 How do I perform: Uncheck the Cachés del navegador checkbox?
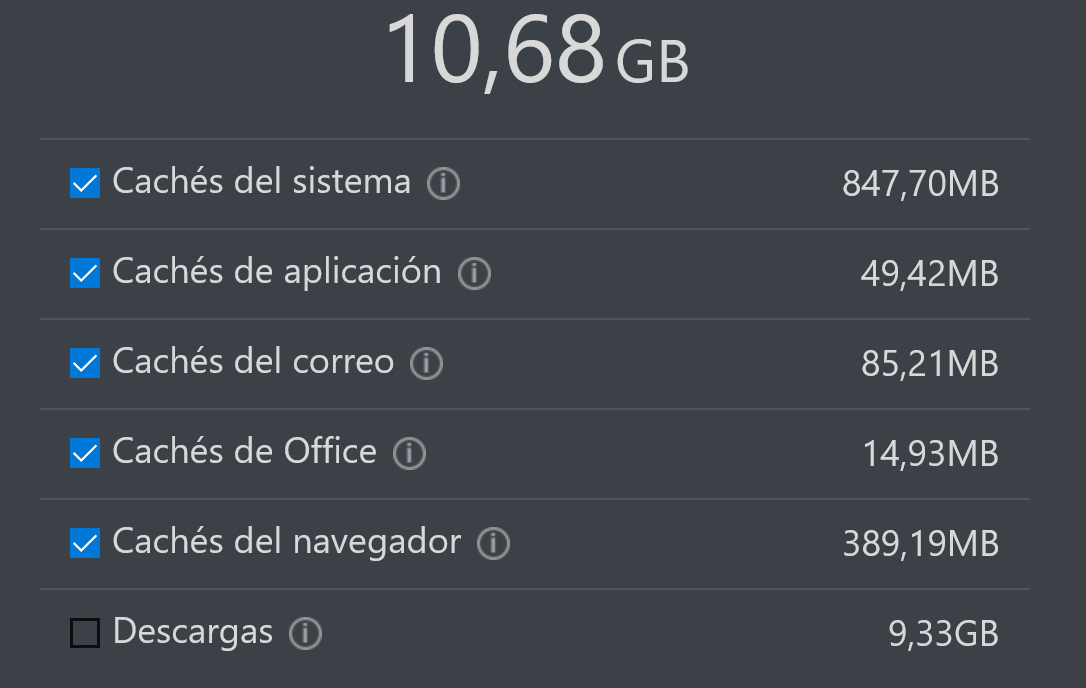[x=85, y=543]
